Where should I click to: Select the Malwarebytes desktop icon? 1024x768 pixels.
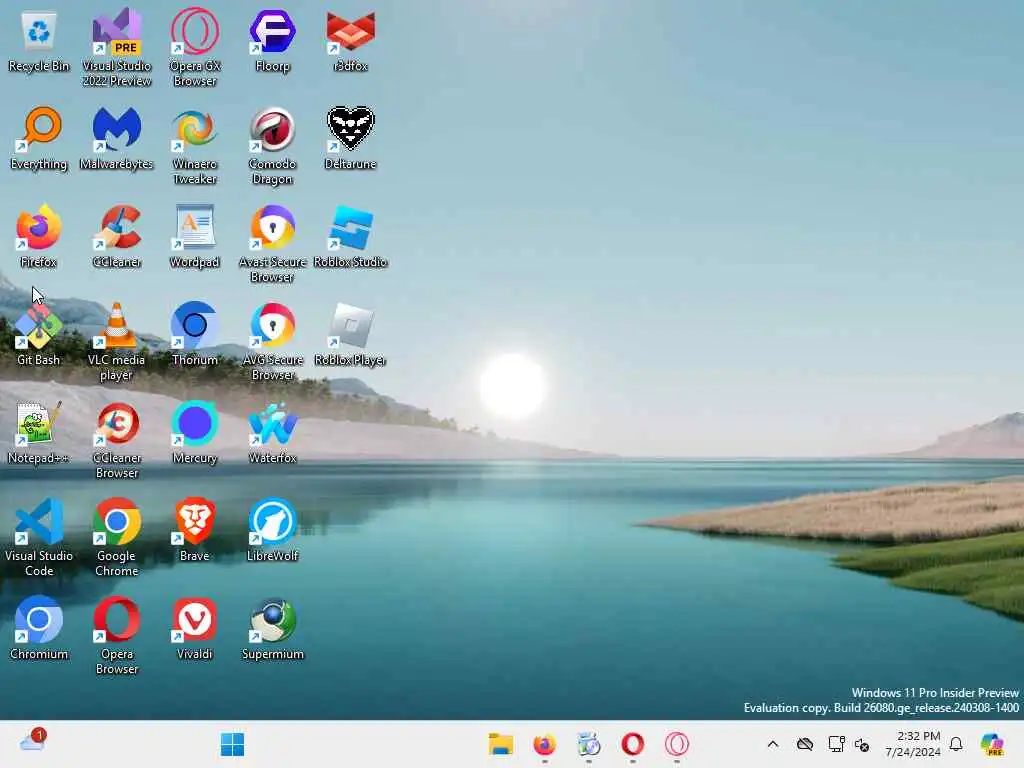[117, 138]
